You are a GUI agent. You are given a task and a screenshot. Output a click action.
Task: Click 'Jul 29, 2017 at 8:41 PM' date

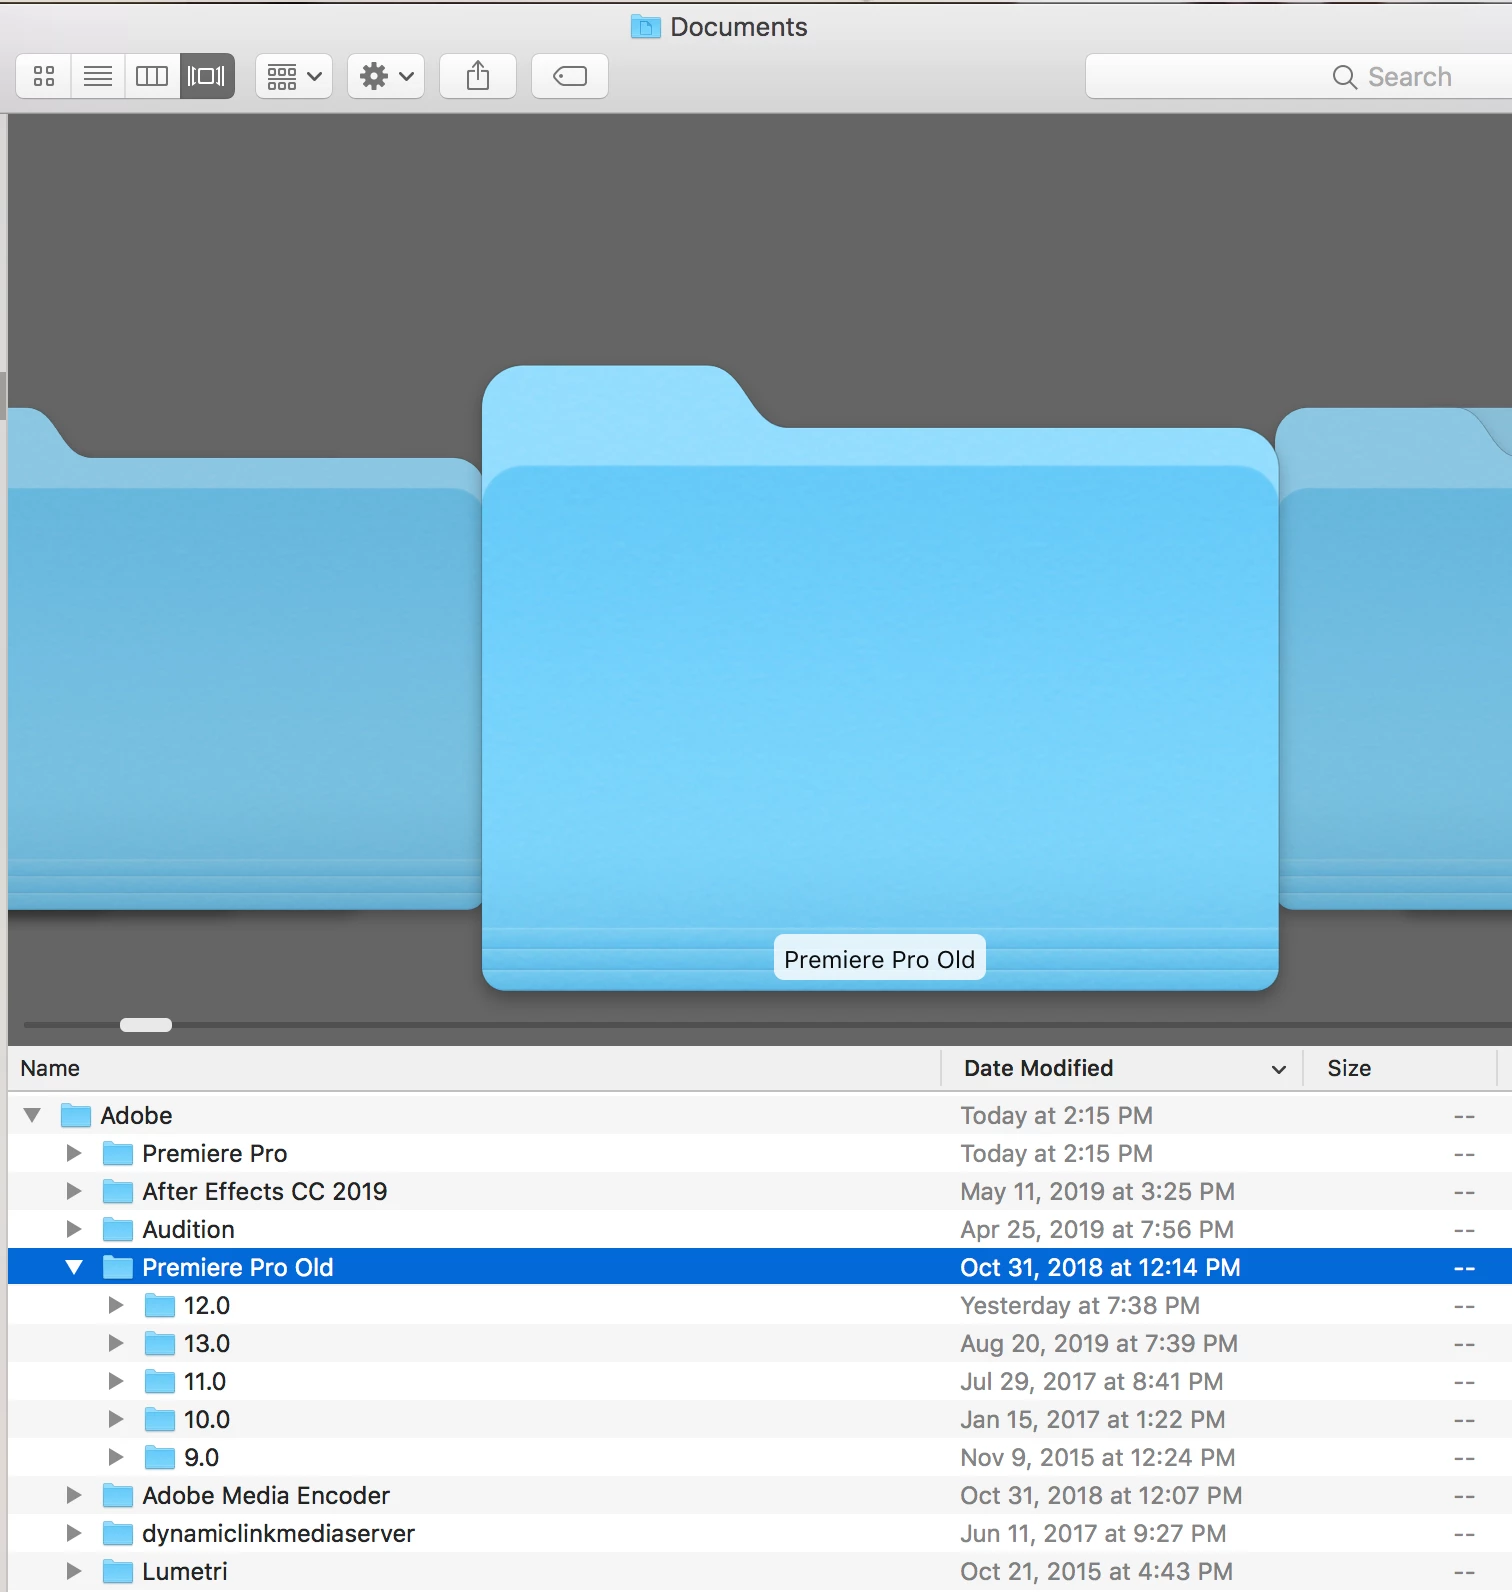pos(1092,1381)
